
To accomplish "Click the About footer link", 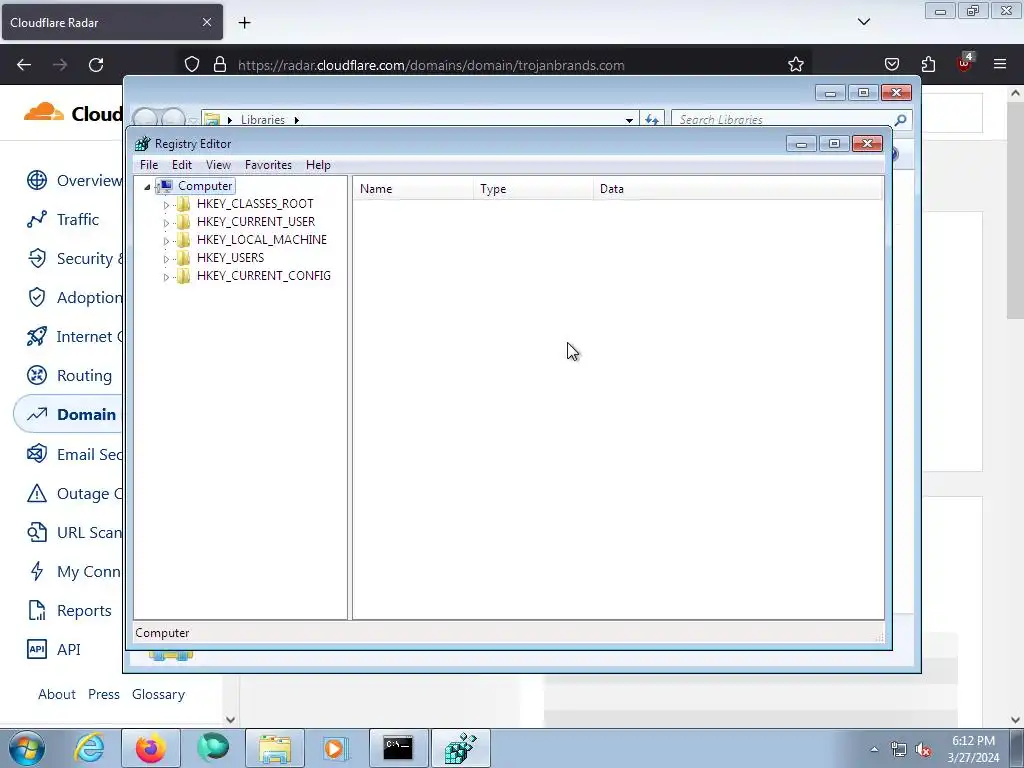I will pos(57,694).
